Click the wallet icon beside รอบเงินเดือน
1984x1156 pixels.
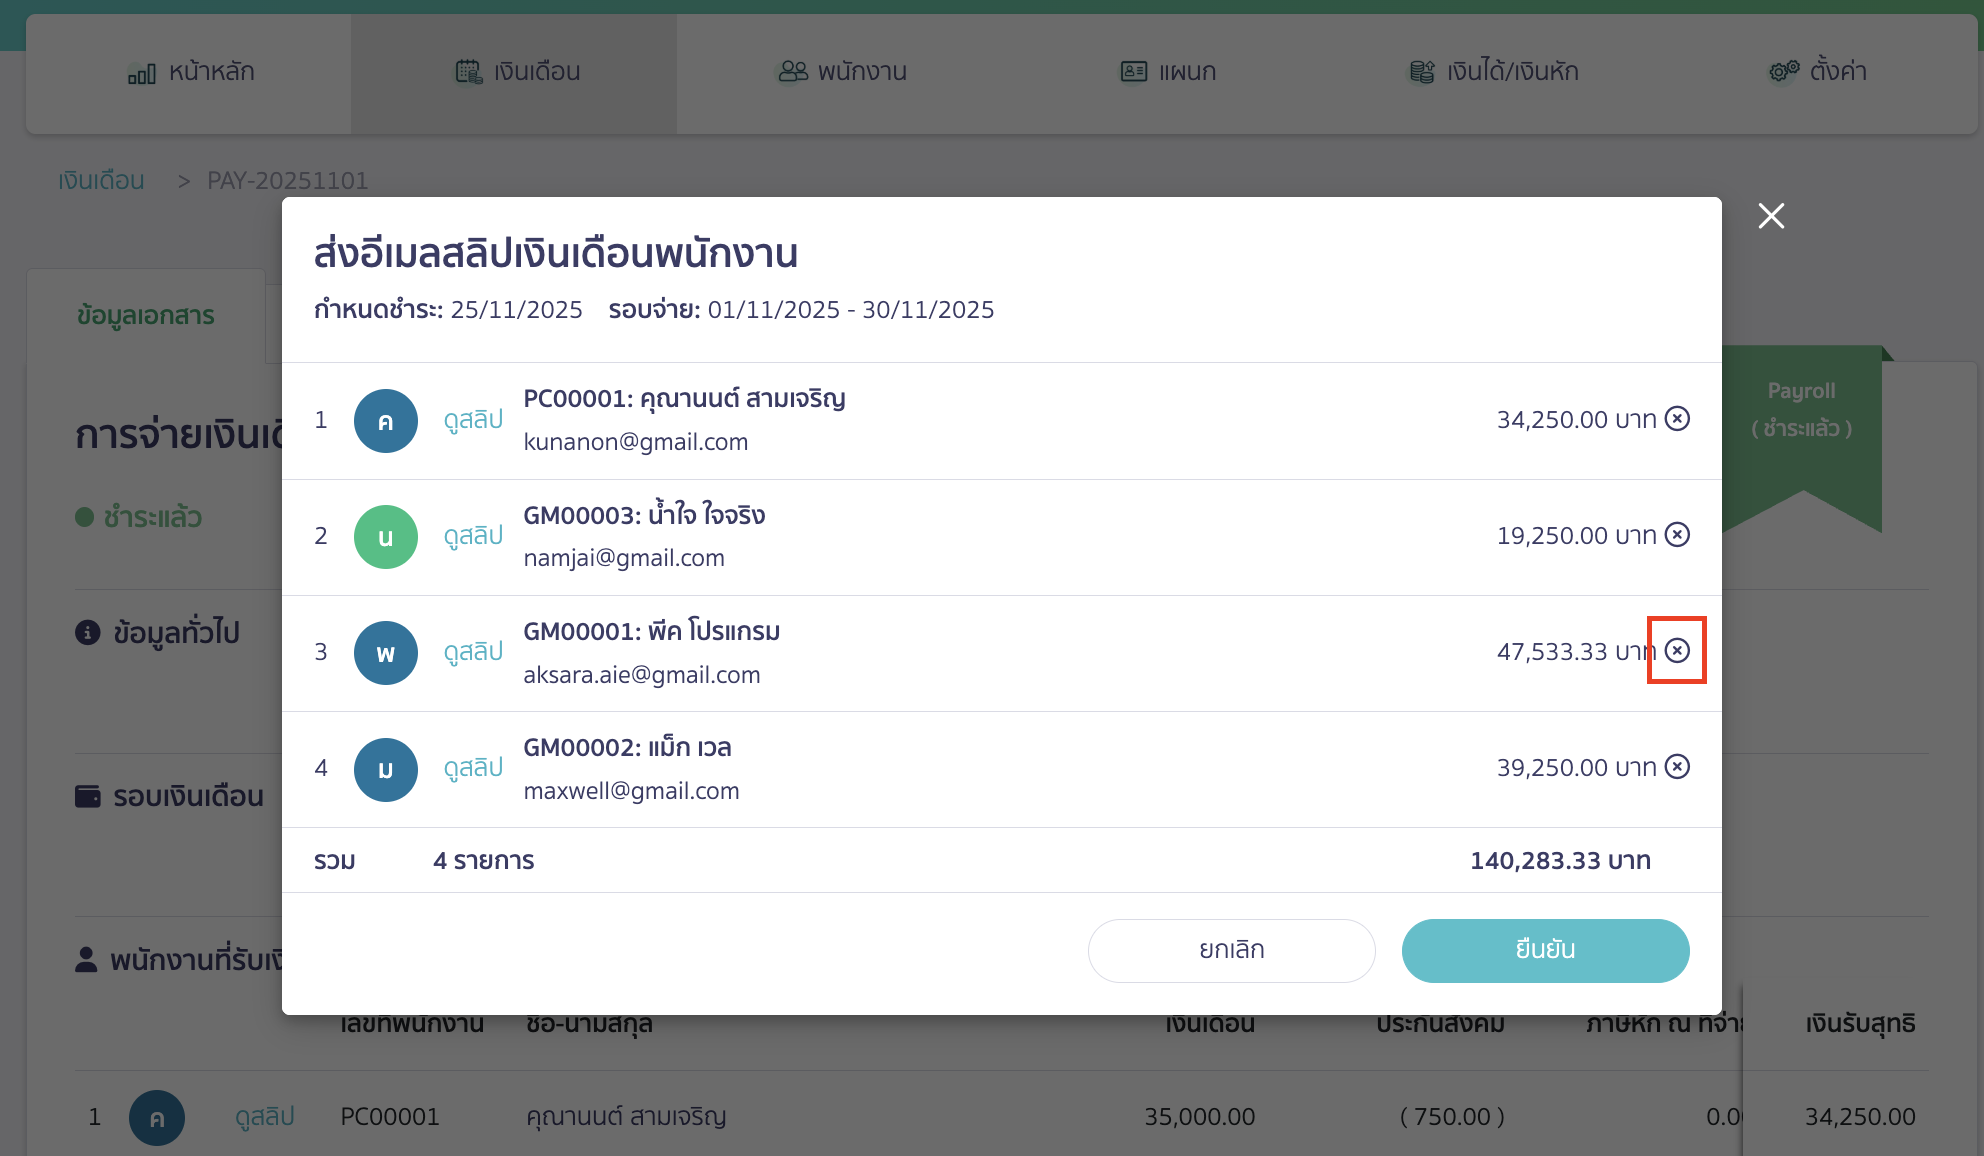86,796
